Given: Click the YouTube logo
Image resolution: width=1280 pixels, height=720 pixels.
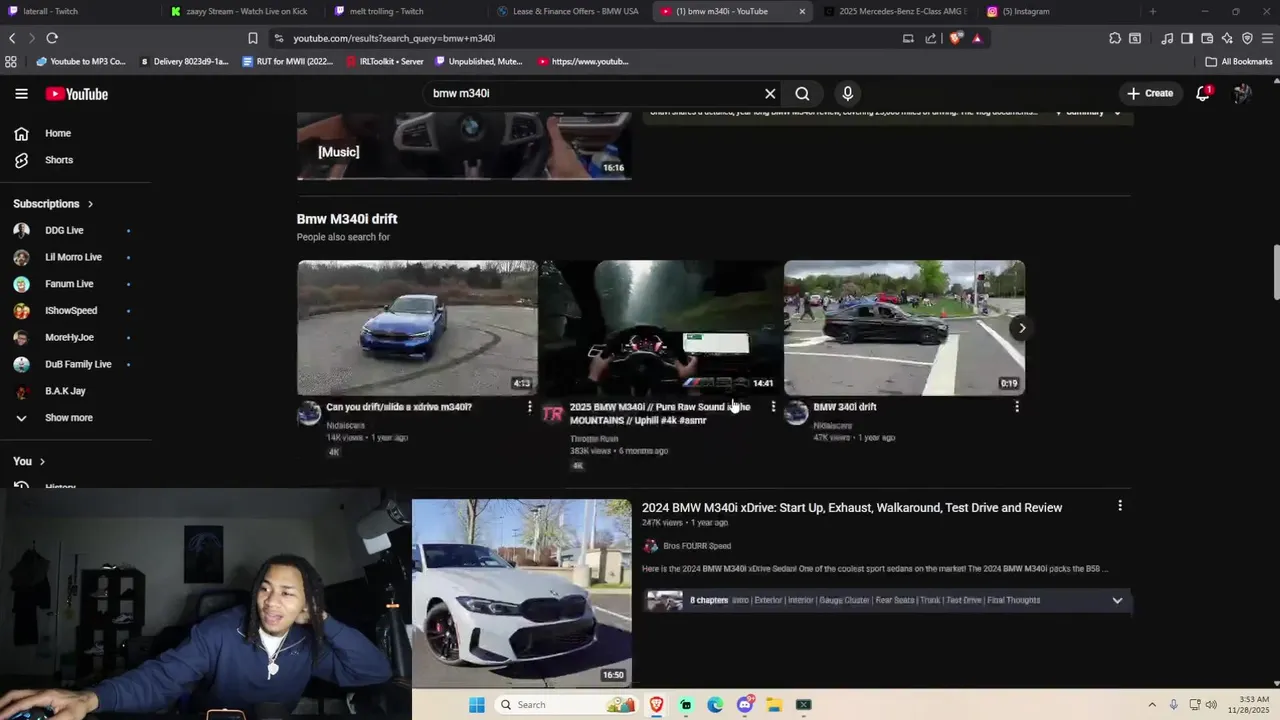Looking at the screenshot, I should 76,94.
